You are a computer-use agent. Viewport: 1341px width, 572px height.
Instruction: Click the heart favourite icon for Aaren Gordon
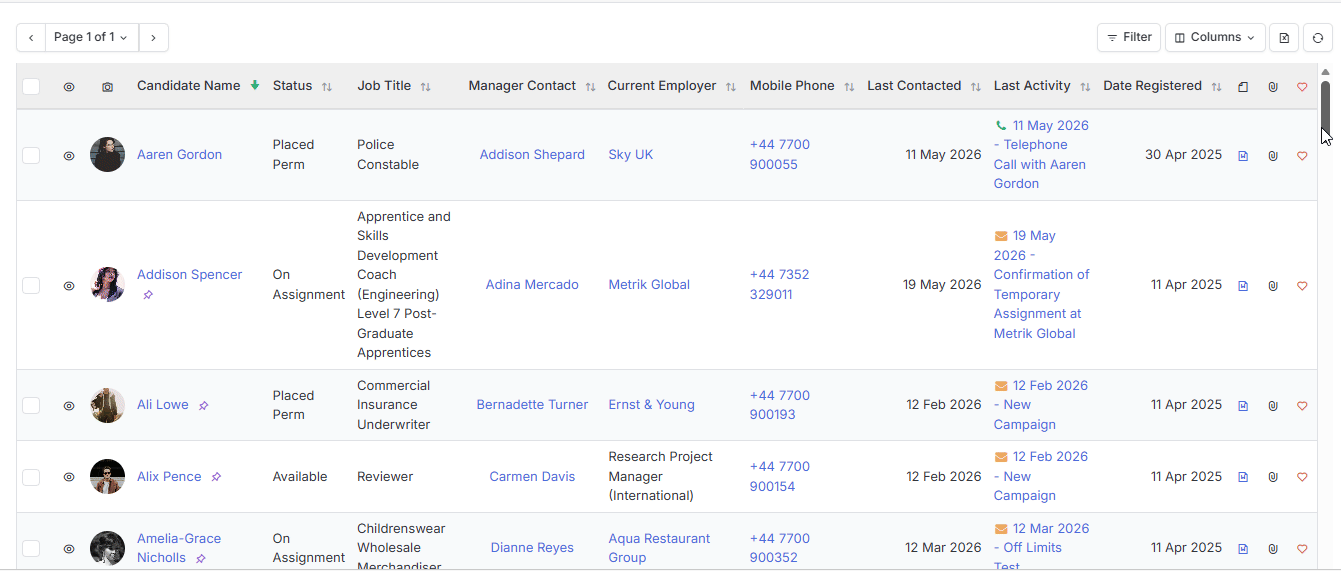click(x=1302, y=156)
